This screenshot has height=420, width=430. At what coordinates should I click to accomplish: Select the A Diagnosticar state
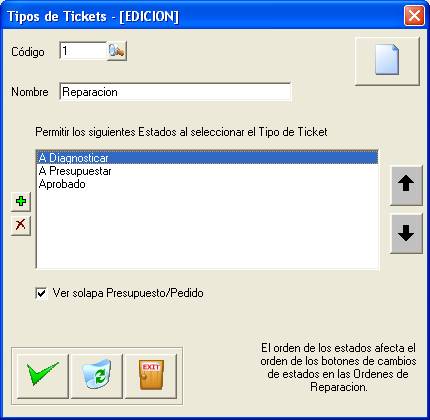click(207, 158)
